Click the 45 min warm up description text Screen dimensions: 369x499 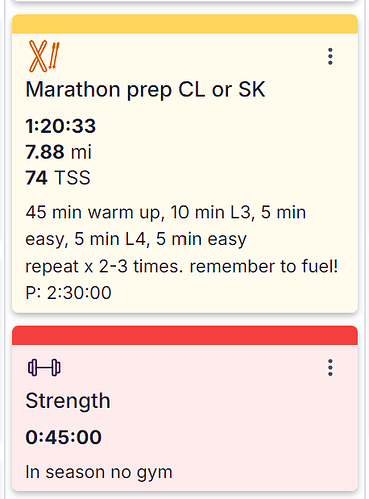tap(166, 212)
